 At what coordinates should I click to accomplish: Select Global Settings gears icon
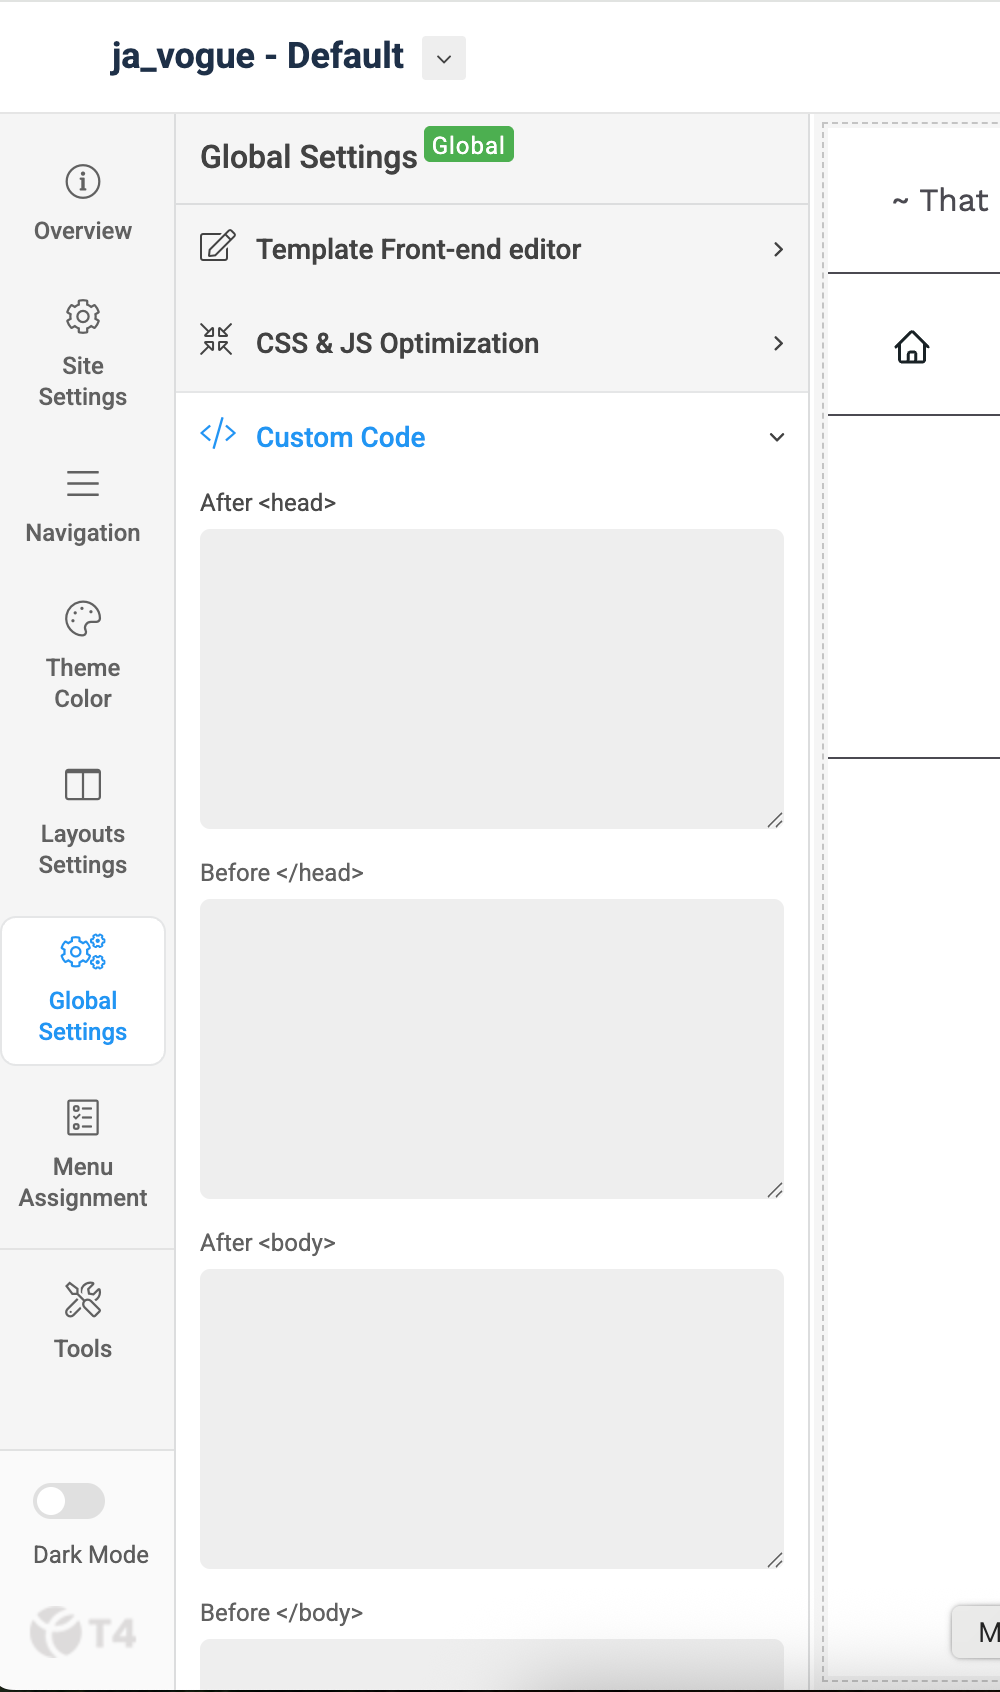point(83,952)
